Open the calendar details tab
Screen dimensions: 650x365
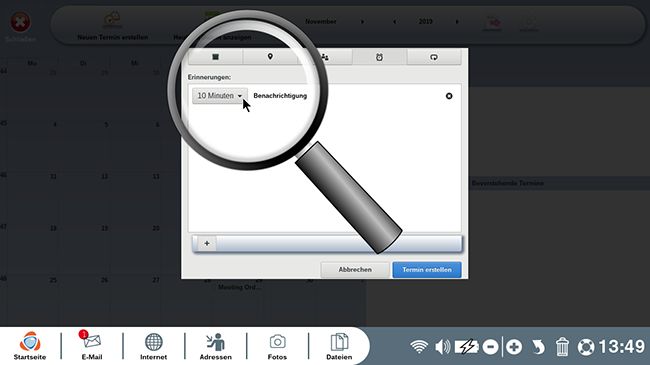(x=216, y=57)
